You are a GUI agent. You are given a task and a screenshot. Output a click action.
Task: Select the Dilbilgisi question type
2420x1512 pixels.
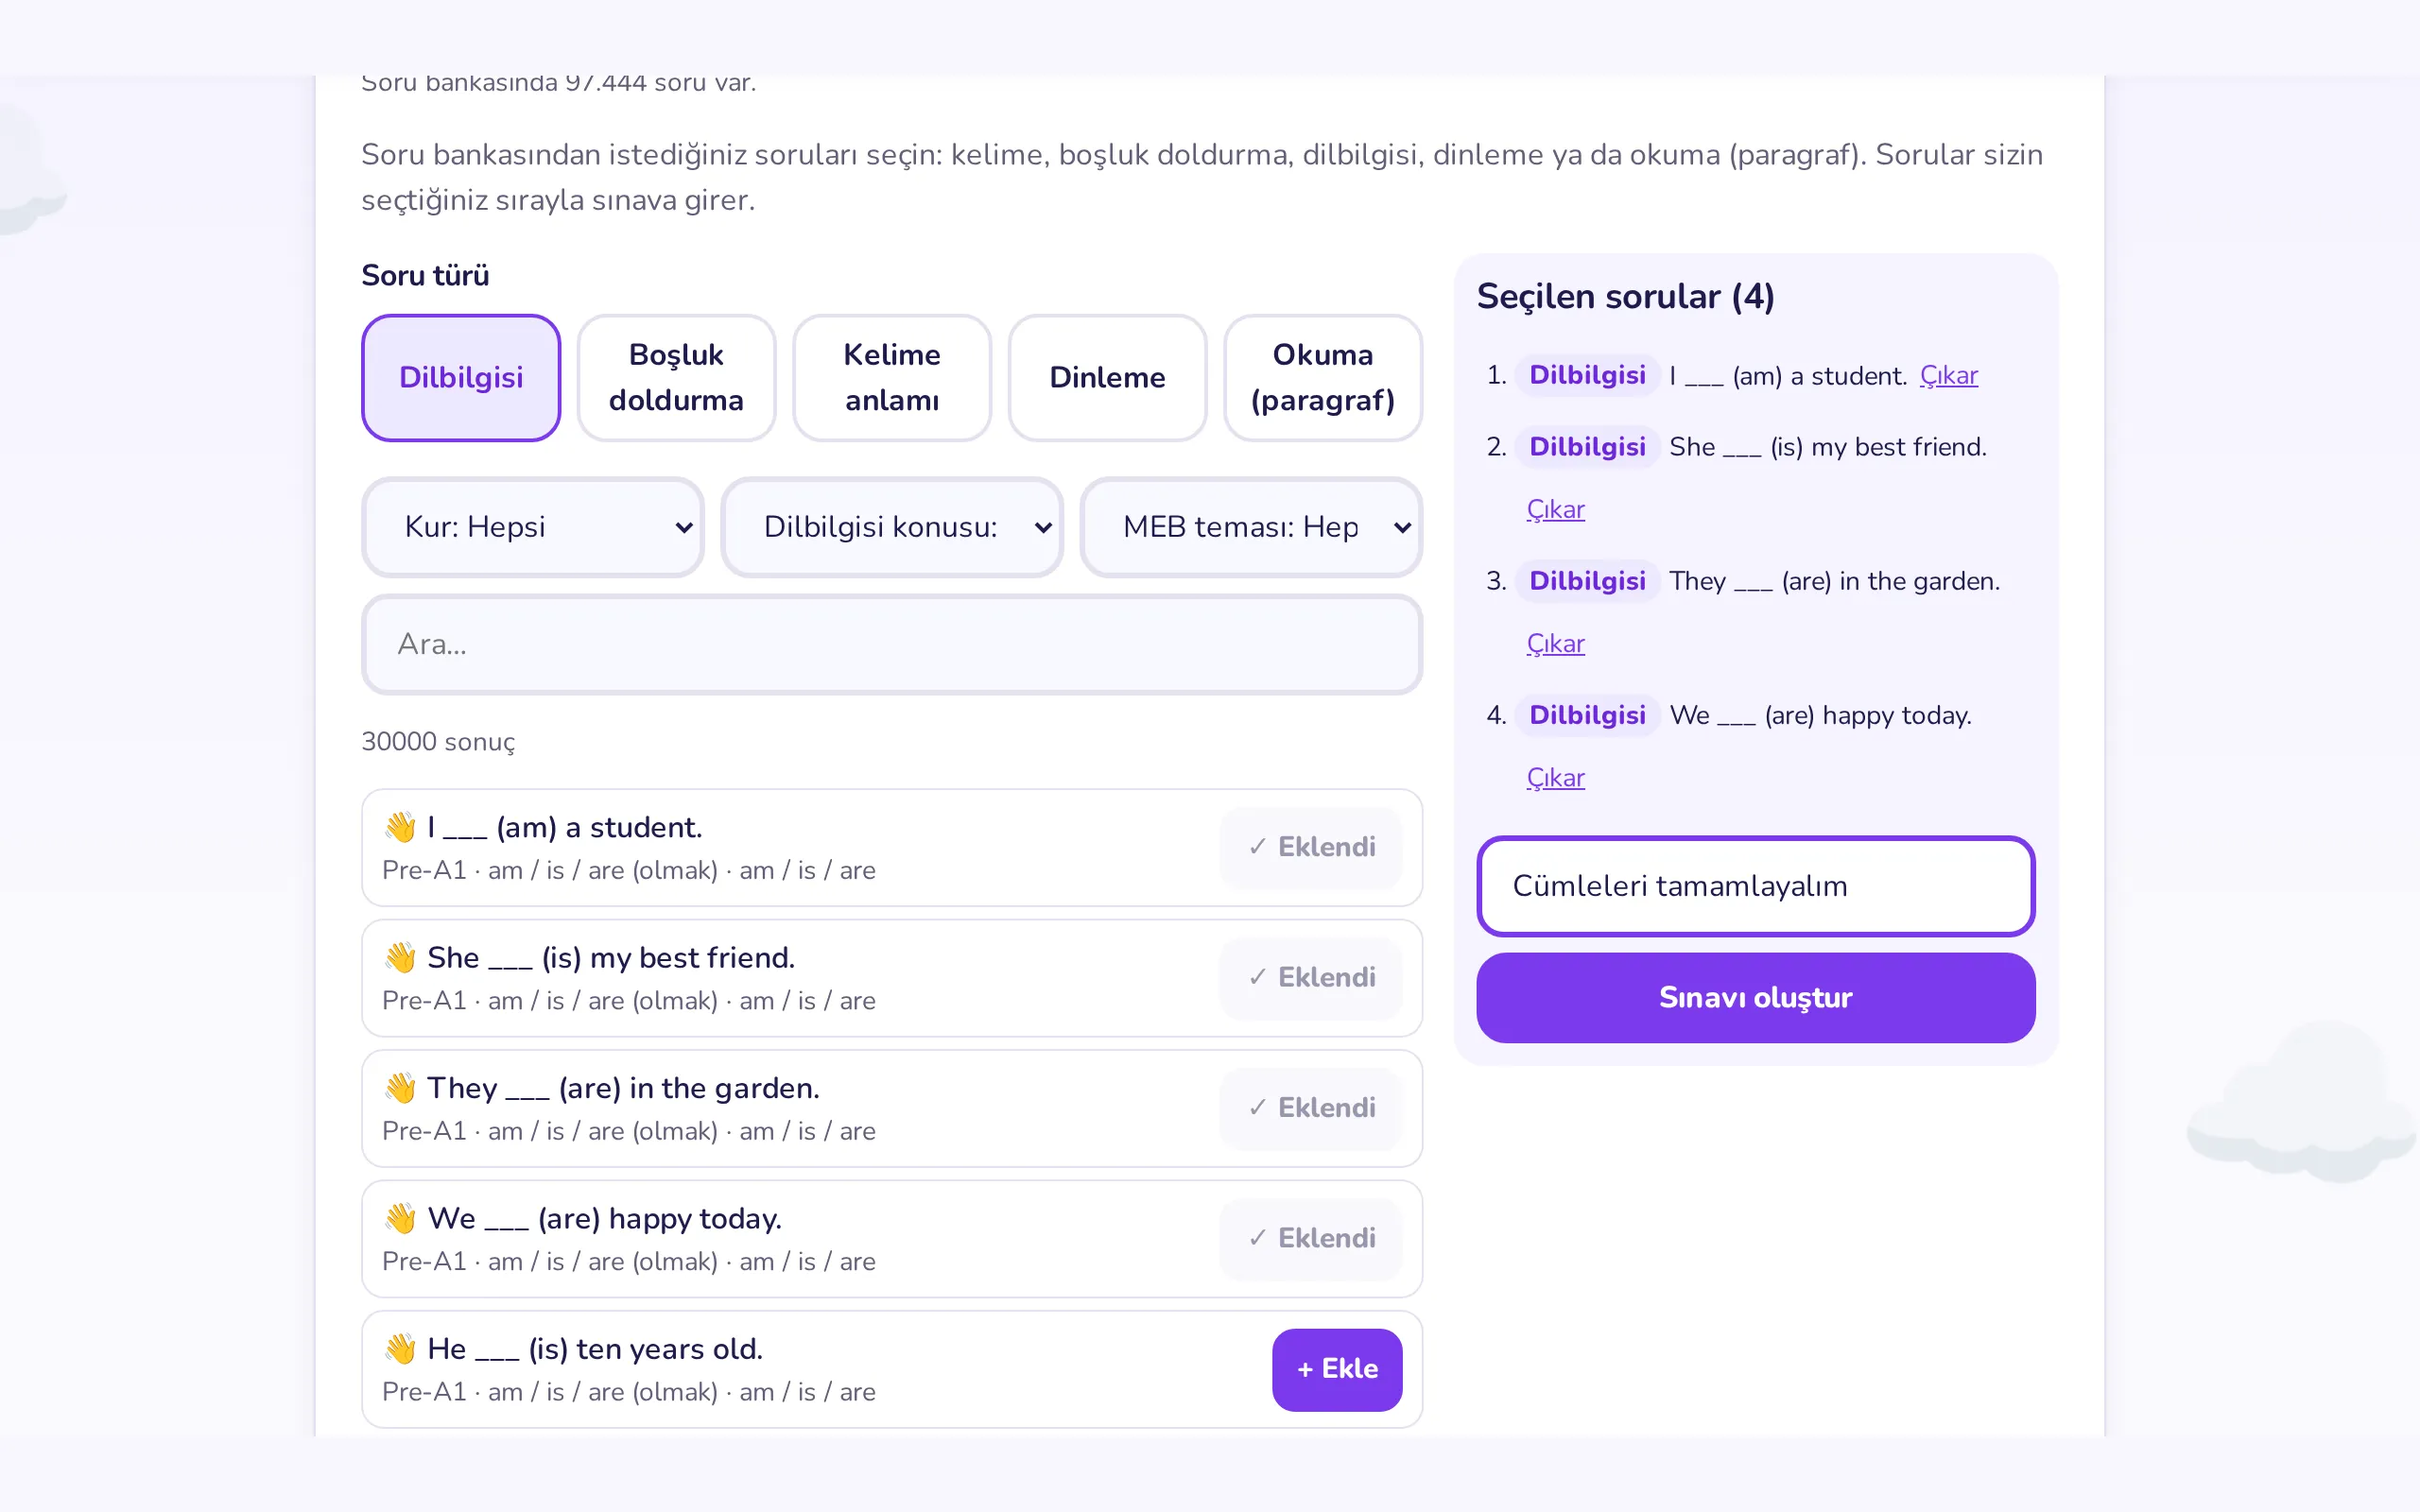point(460,377)
